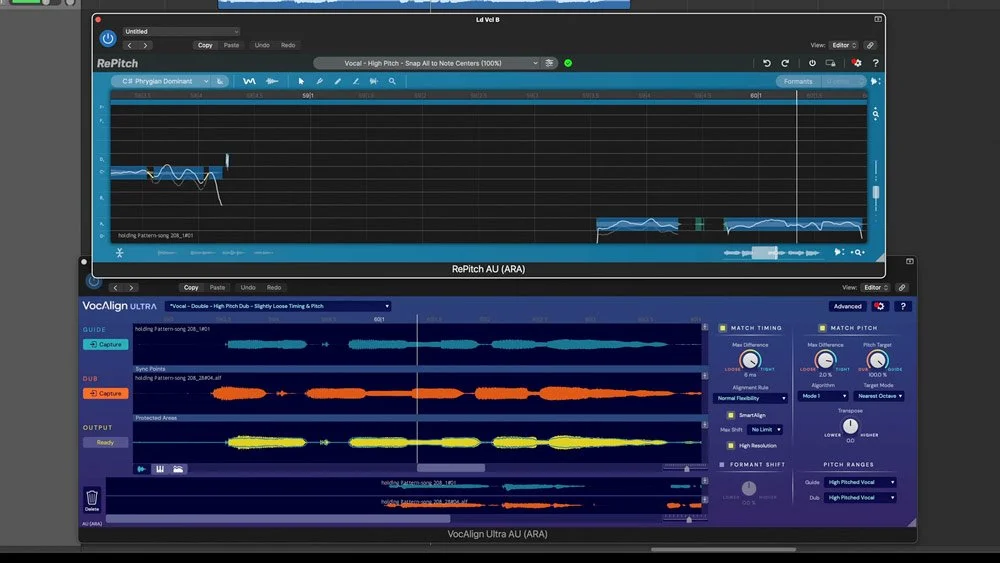The image size is (1000, 563).
Task: Toggle SmartAlign checkbox
Action: 731,415
